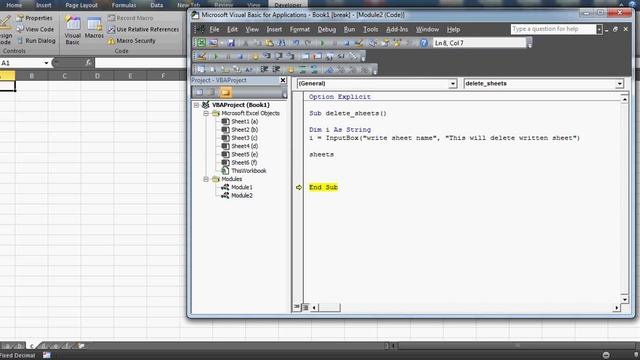This screenshot has height=360, width=640.
Task: Select Sheet3 (c) in the project tree
Action: (x=244, y=138)
